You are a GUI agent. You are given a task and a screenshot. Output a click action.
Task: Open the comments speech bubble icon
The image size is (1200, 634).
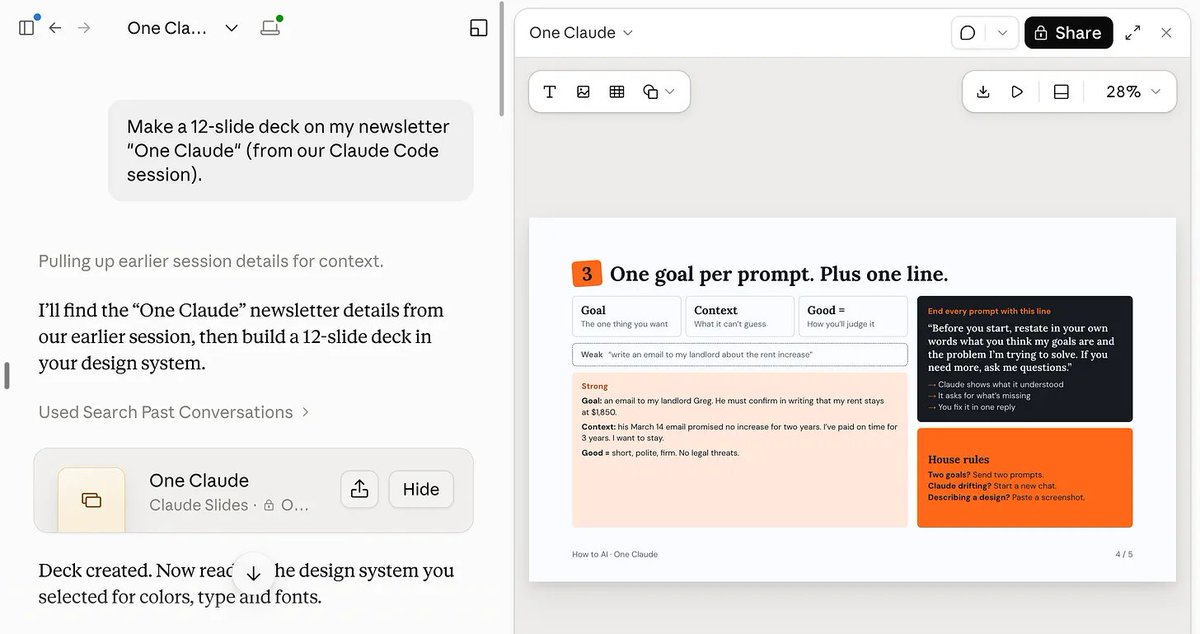[968, 33]
